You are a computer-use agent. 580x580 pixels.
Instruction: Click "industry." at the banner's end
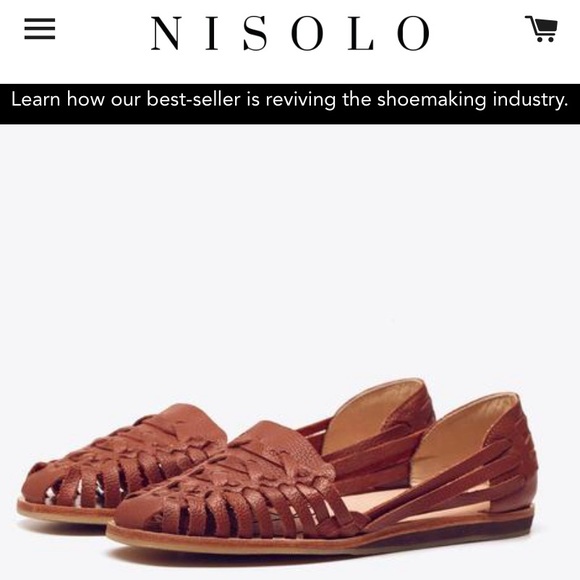pyautogui.click(x=530, y=100)
